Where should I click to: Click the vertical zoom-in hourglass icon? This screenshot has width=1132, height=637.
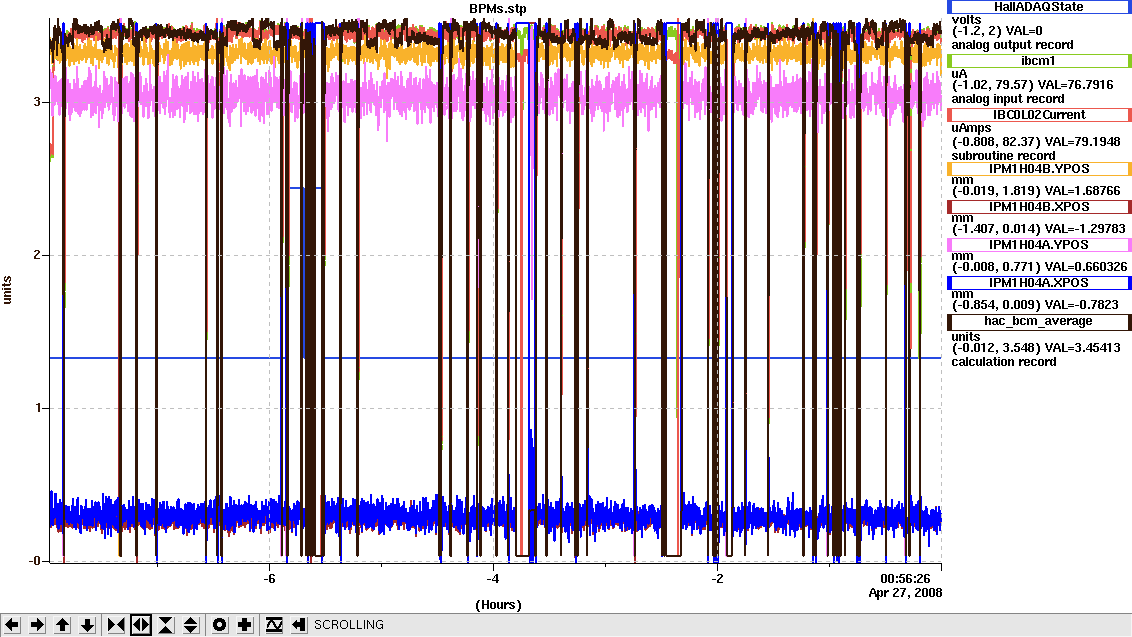click(x=165, y=625)
